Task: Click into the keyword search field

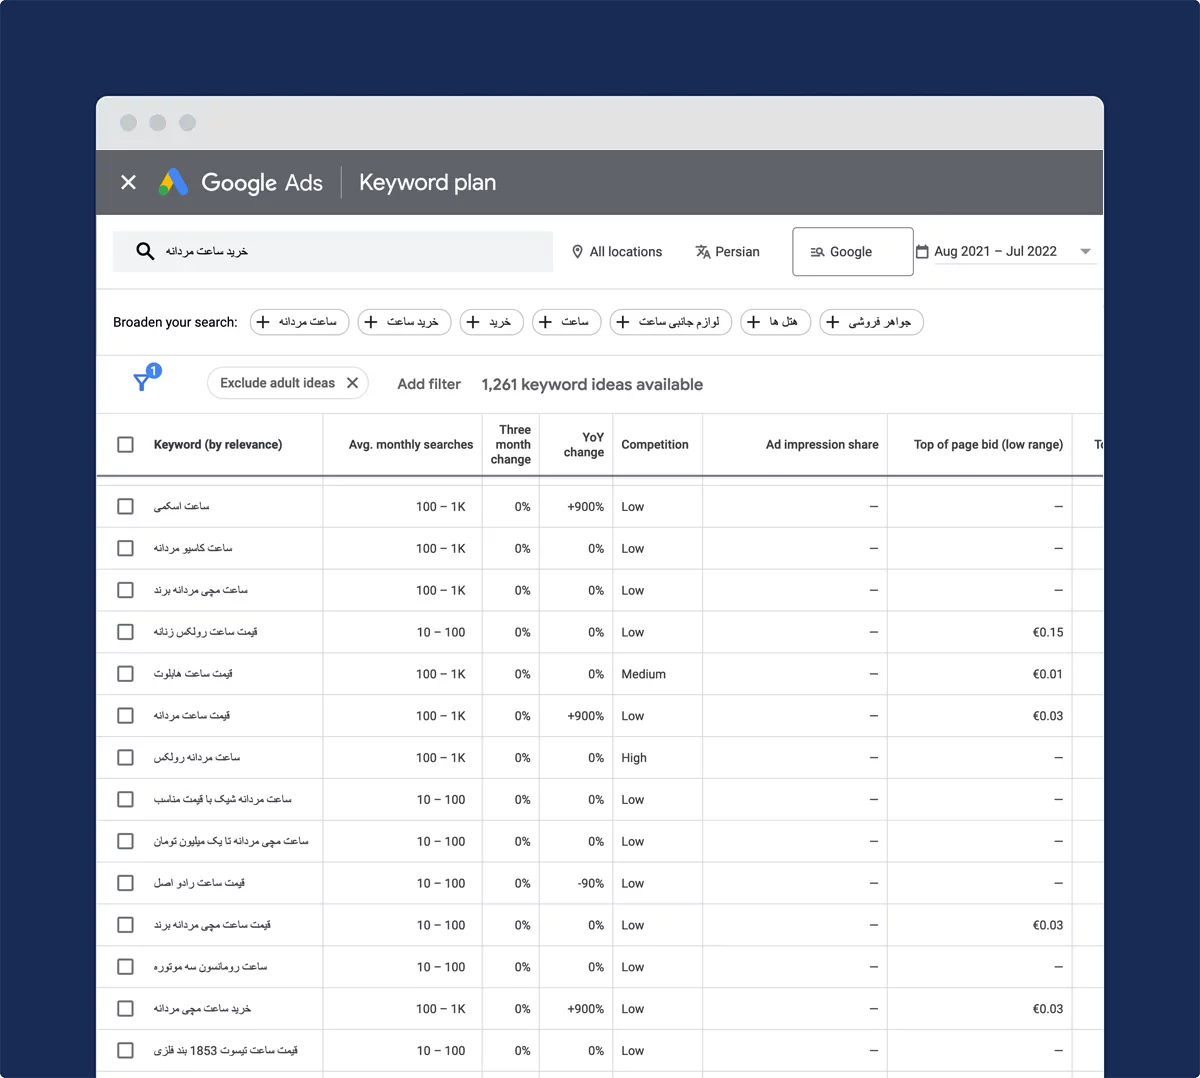Action: 350,252
